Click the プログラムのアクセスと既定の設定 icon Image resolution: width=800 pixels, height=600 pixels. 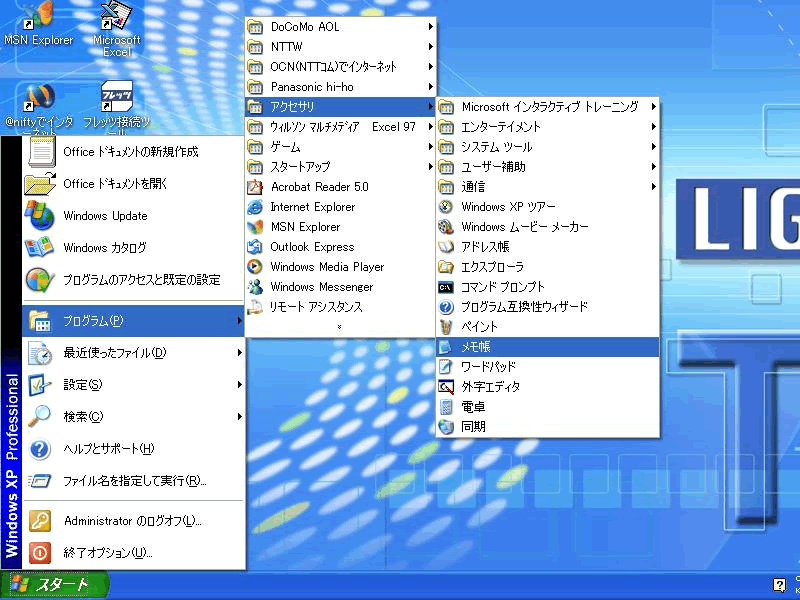point(40,280)
